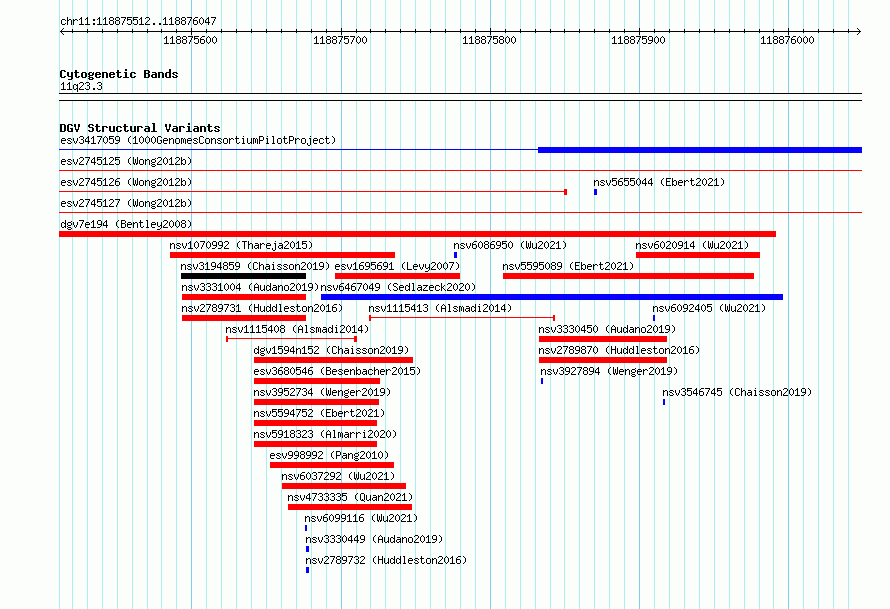Click the DGV Structural Variants track title
Viewport: 890px width, 609px height.
[140, 128]
